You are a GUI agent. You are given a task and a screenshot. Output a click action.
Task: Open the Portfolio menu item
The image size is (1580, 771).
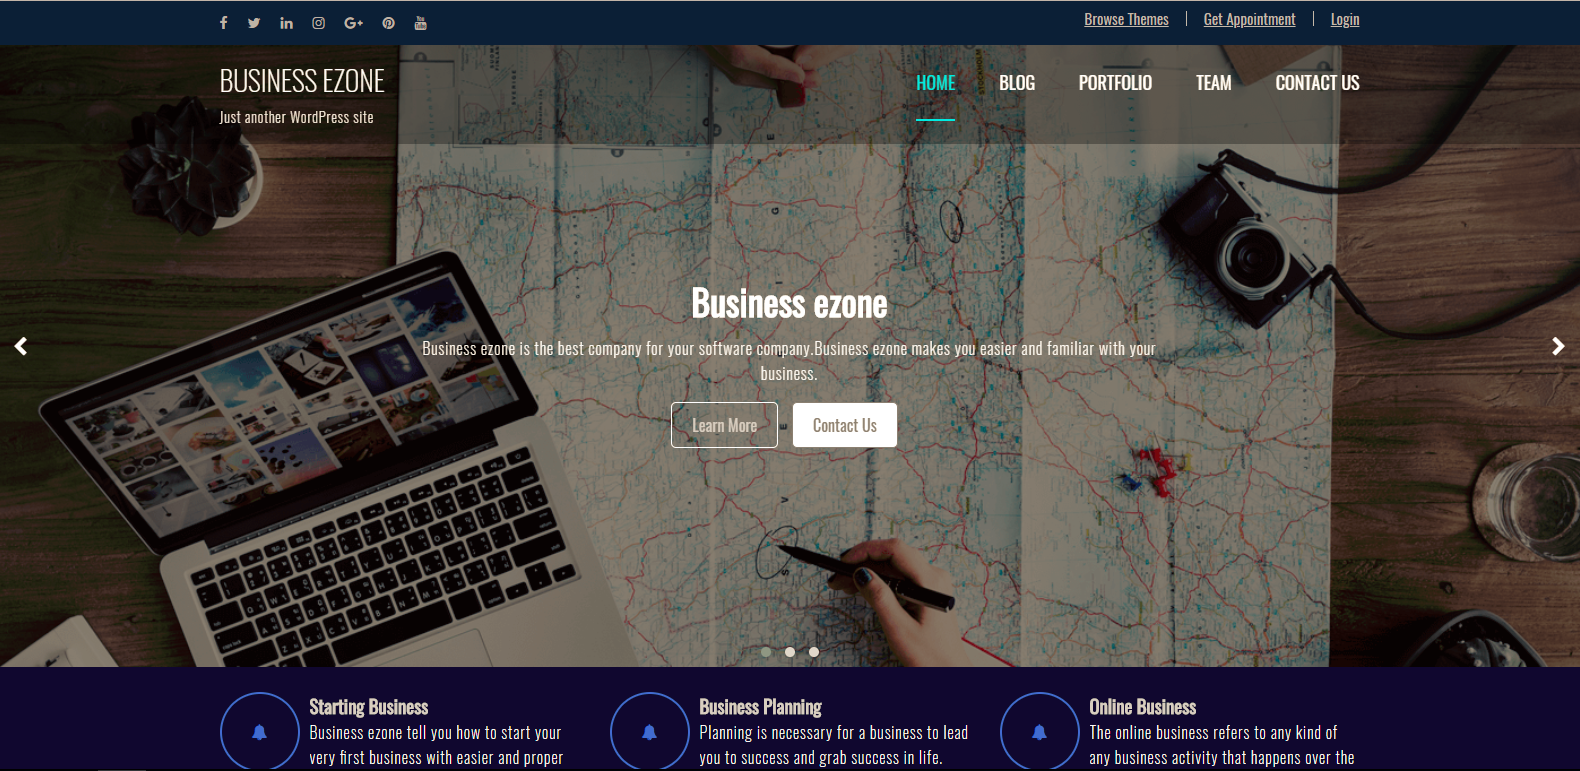click(1115, 83)
